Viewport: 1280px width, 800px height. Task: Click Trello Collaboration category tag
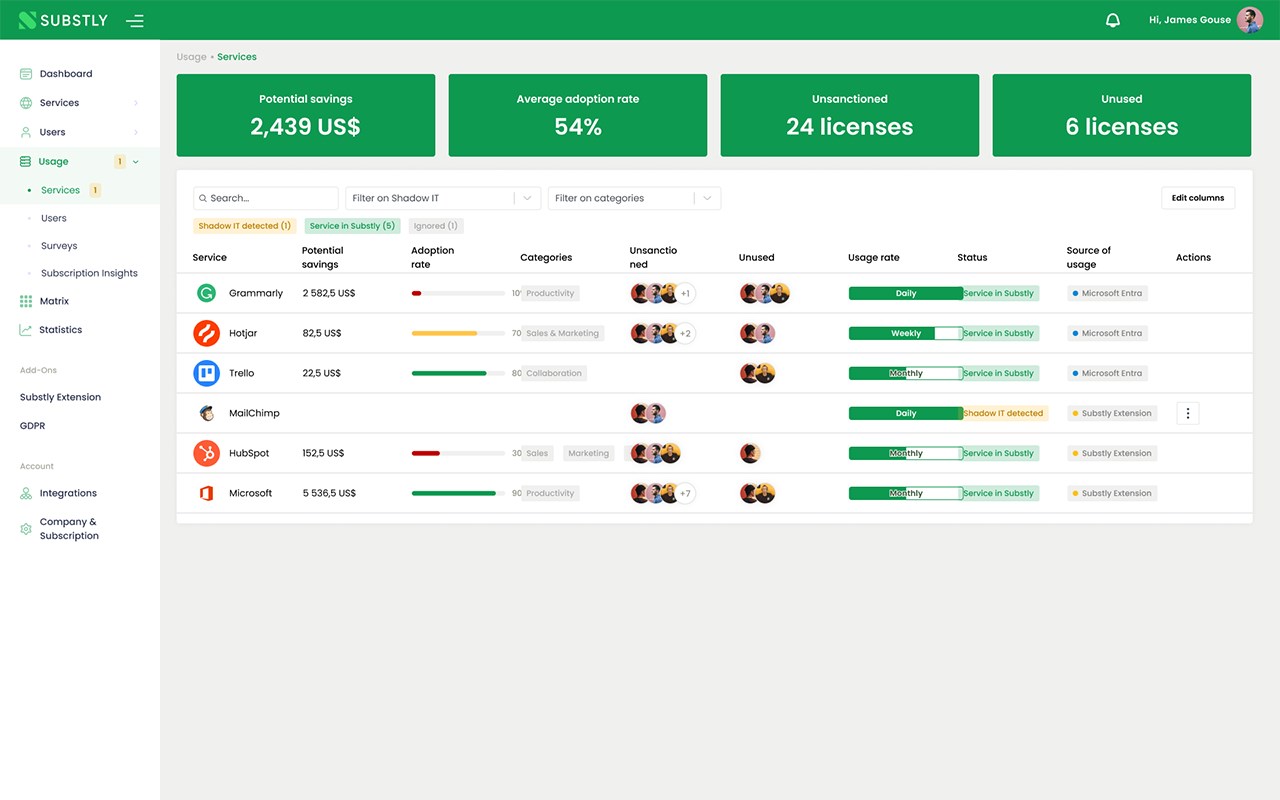[554, 373]
